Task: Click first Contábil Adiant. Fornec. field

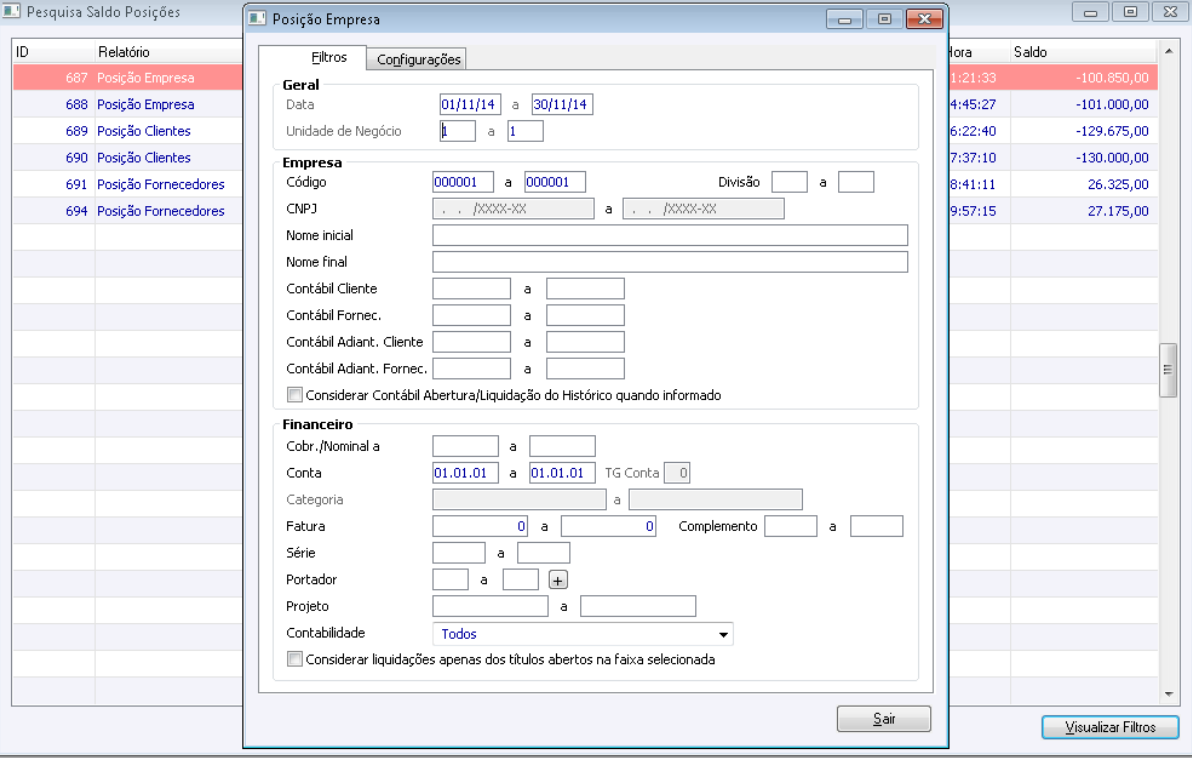Action: click(x=471, y=368)
